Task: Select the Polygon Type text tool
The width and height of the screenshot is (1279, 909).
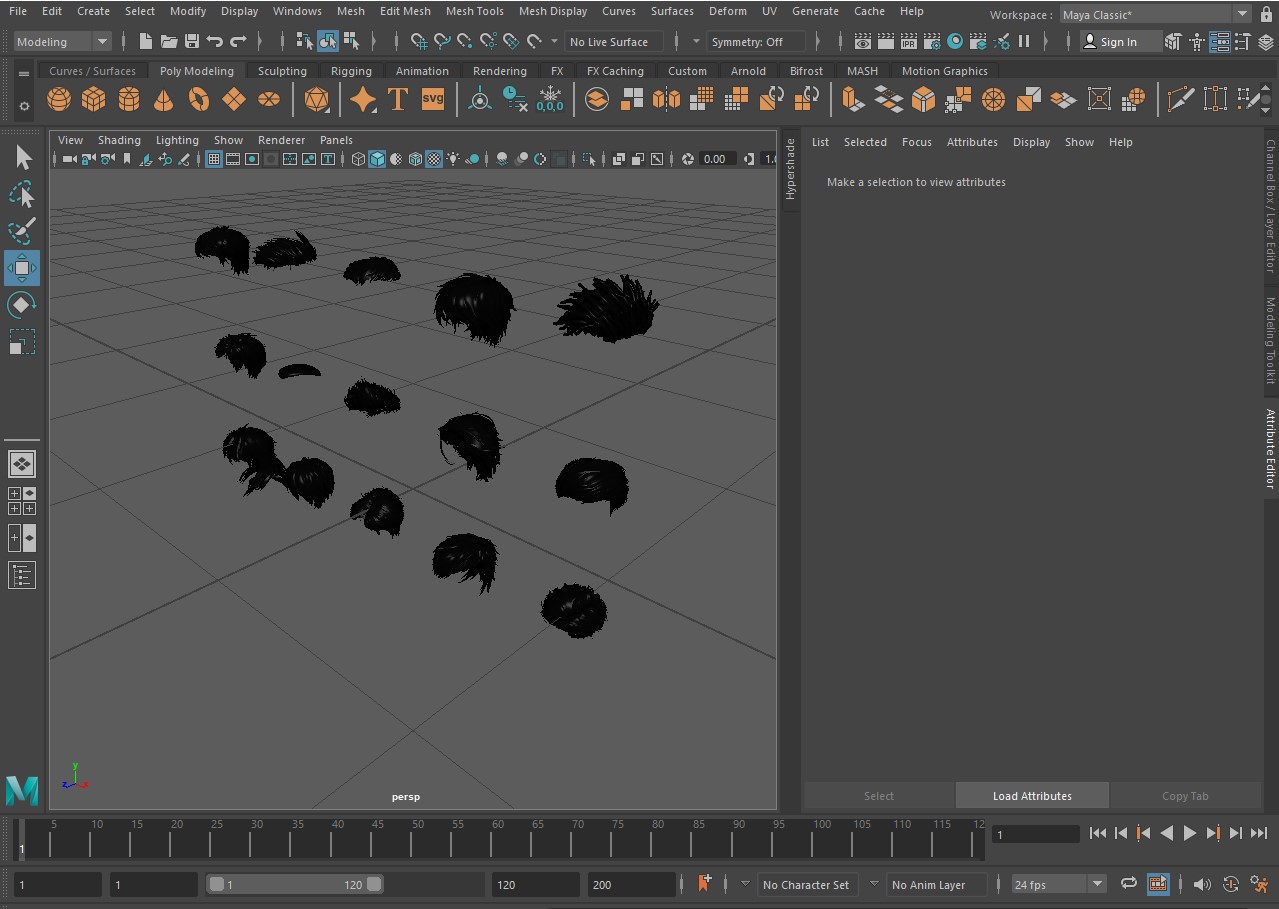Action: (397, 99)
